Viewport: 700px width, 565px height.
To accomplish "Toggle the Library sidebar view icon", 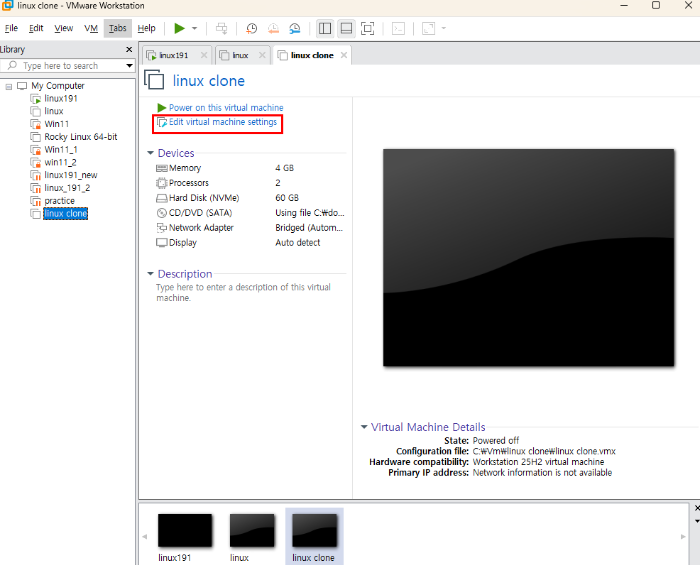I will coord(325,29).
